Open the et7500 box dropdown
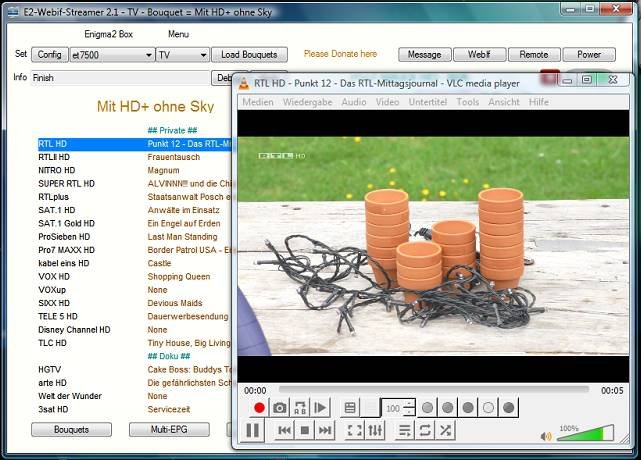Viewport: 641px width, 460px height. click(112, 55)
